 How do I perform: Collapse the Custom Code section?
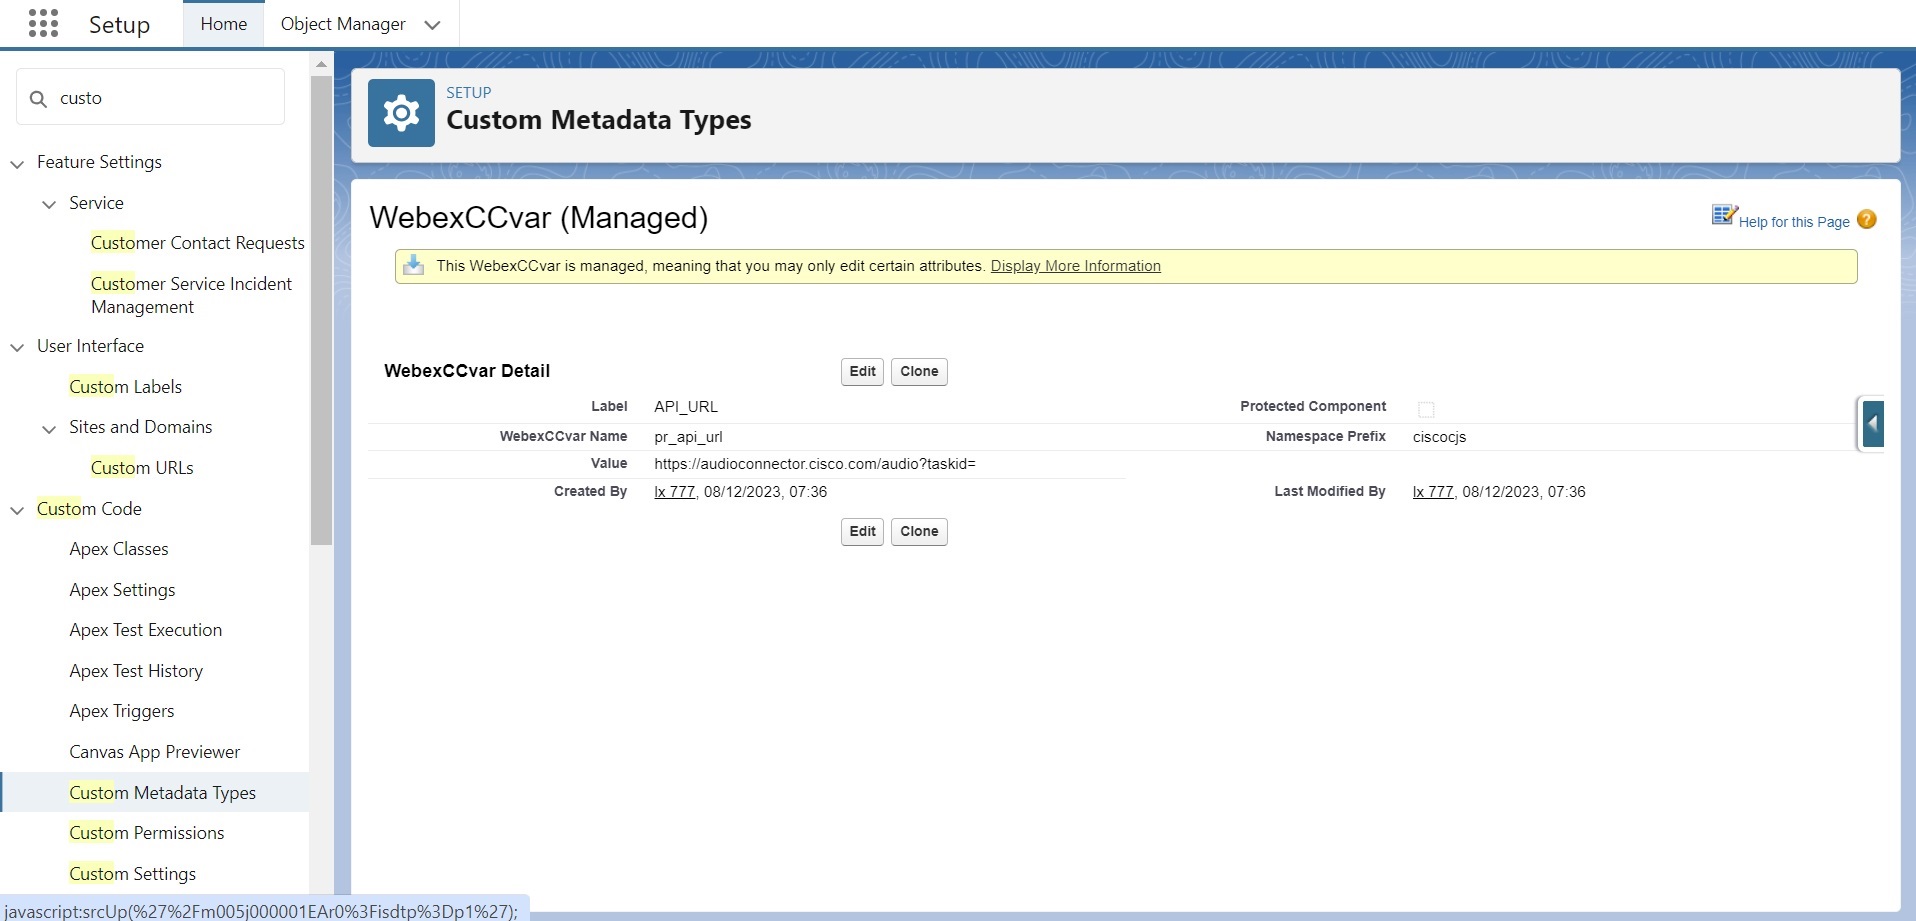click(x=17, y=510)
